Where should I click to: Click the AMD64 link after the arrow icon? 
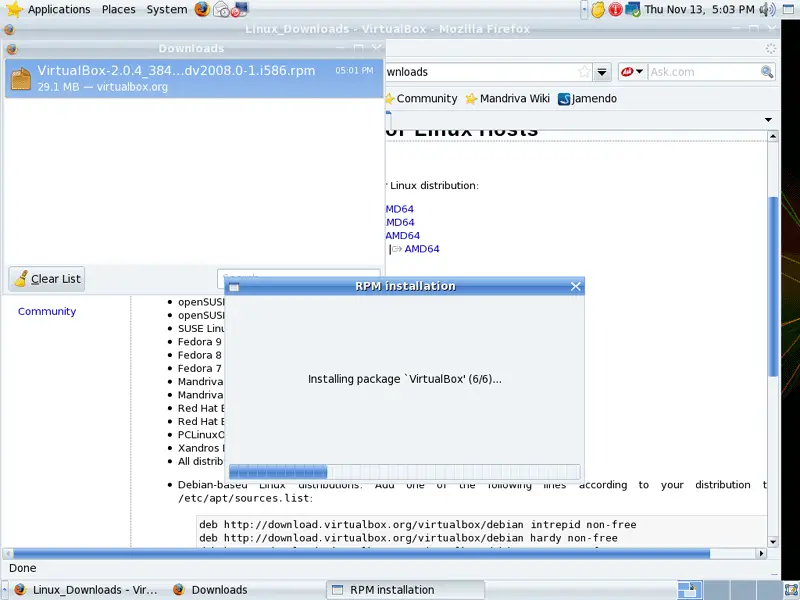pos(422,249)
